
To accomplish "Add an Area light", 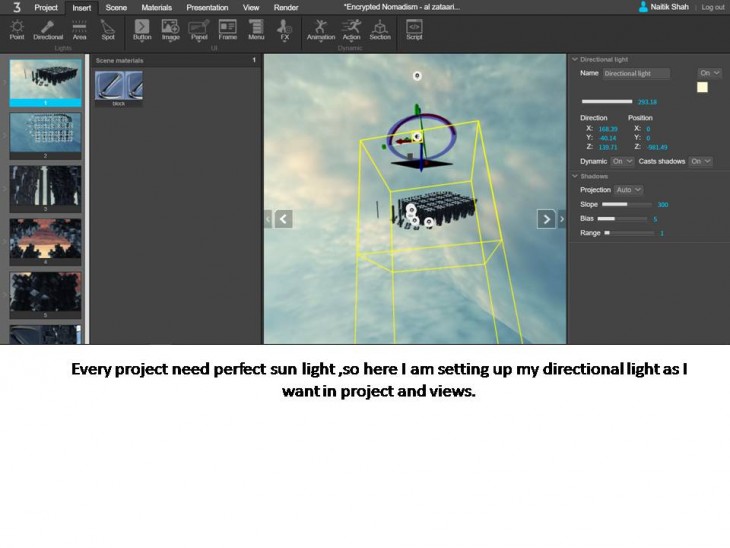I will [x=79, y=28].
